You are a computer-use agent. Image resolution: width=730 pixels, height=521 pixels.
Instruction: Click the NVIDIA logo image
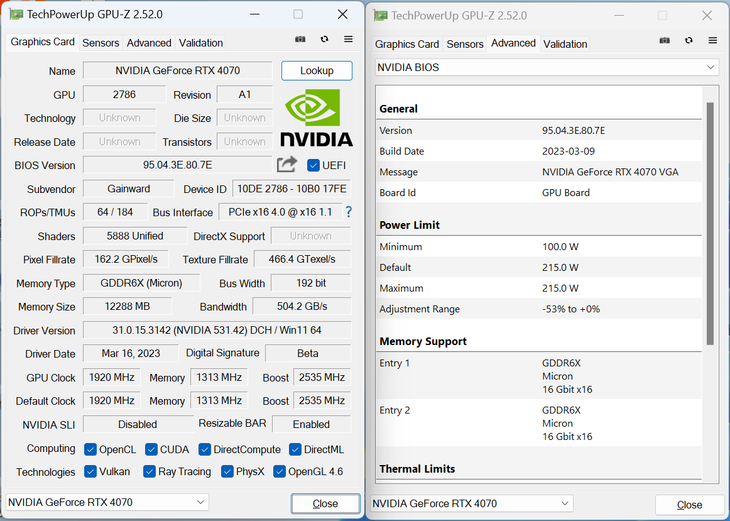(x=316, y=117)
